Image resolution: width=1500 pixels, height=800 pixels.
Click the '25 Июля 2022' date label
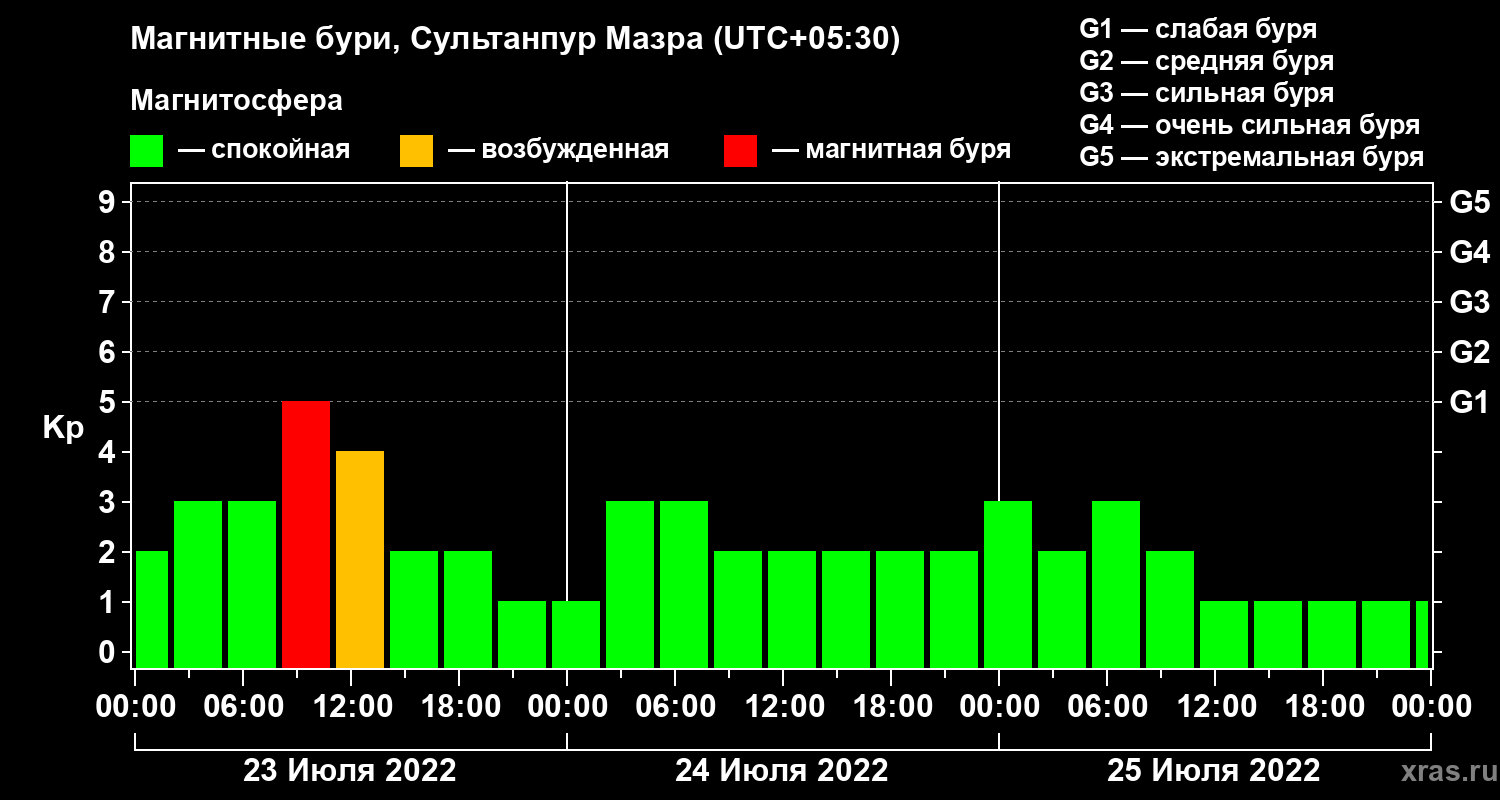pyautogui.click(x=1214, y=771)
